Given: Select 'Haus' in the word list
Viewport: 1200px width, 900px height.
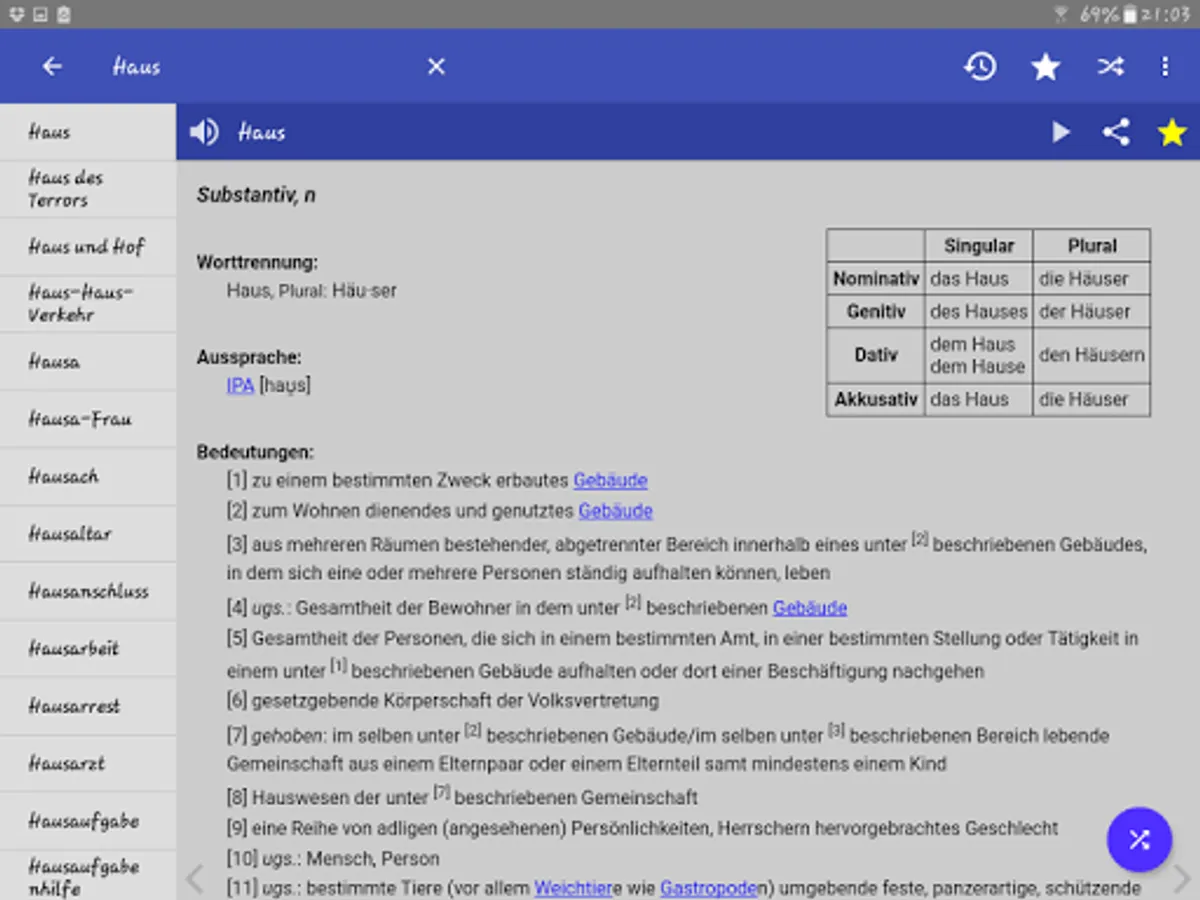Looking at the screenshot, I should (88, 132).
